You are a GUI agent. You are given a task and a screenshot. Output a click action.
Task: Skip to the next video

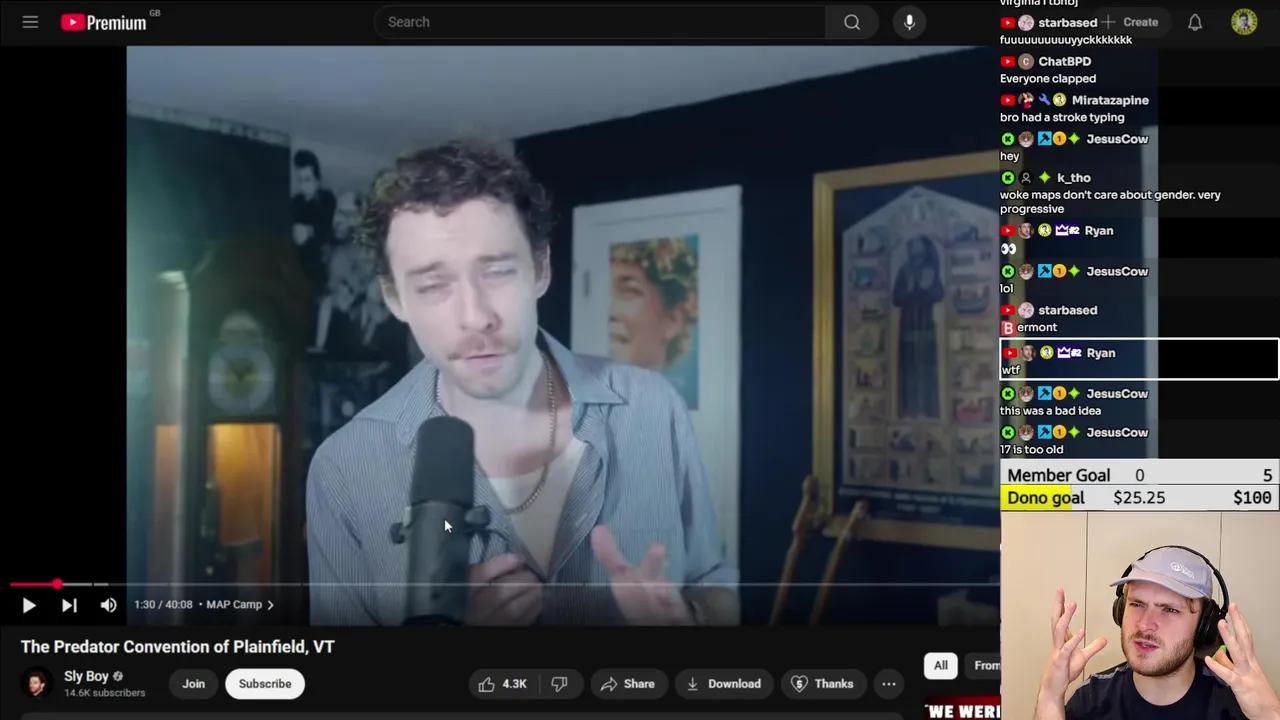[69, 605]
